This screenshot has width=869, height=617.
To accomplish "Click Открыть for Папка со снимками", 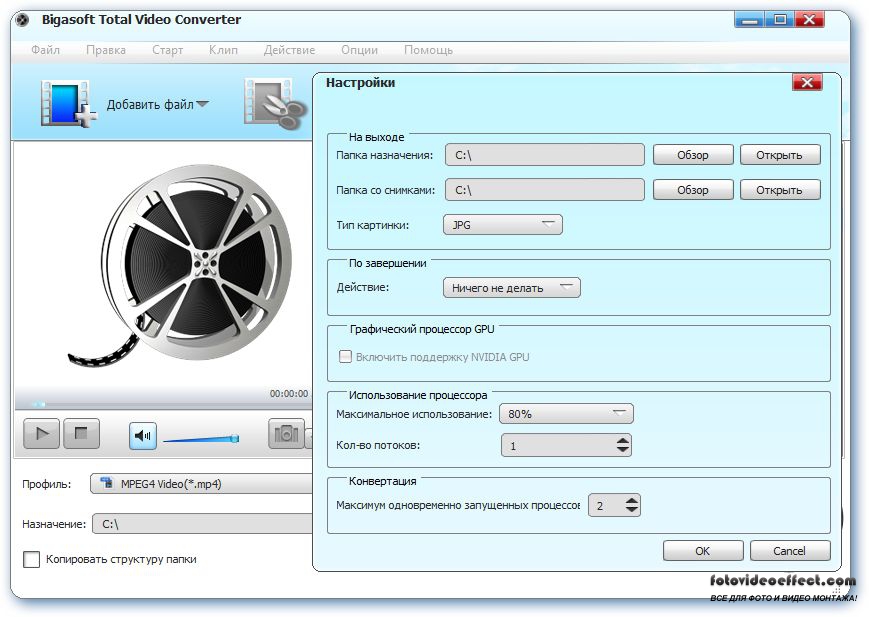I will (x=780, y=190).
